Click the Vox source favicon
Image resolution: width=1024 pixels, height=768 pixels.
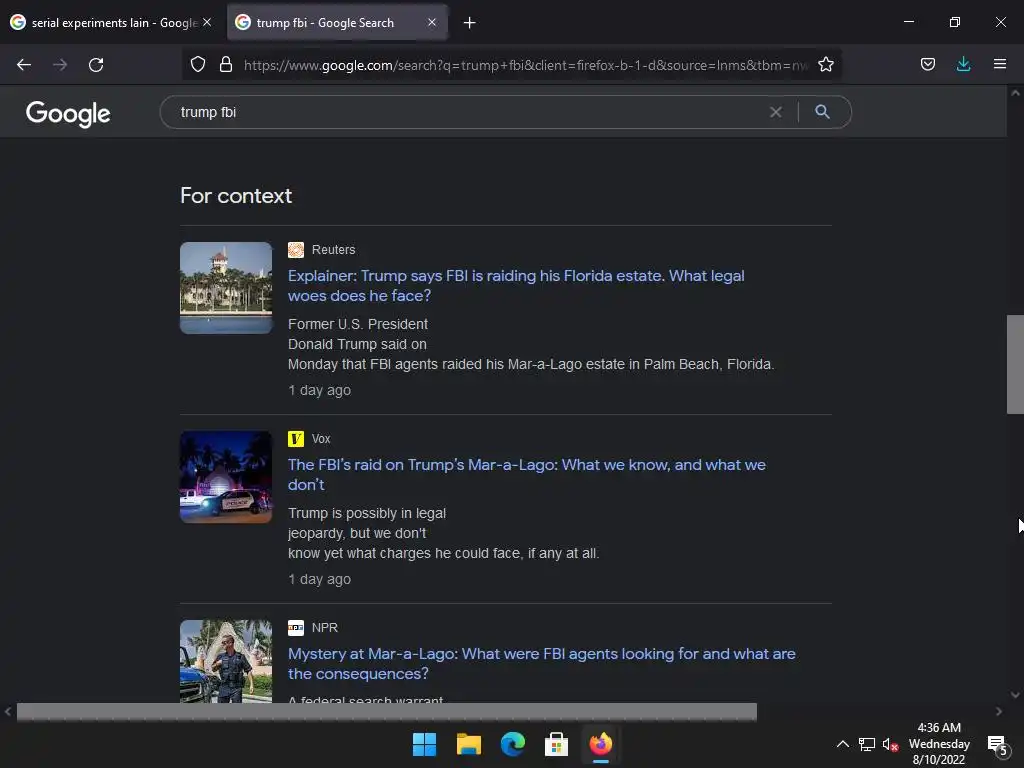(296, 439)
